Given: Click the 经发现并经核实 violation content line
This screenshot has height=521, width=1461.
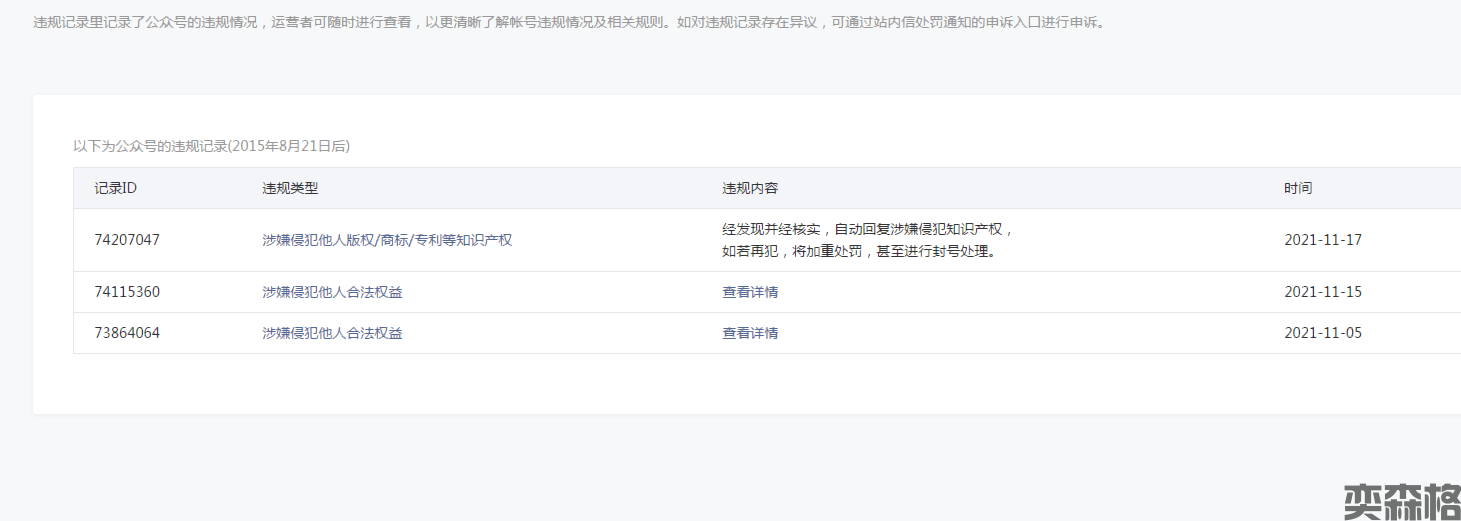Looking at the screenshot, I should [x=868, y=229].
